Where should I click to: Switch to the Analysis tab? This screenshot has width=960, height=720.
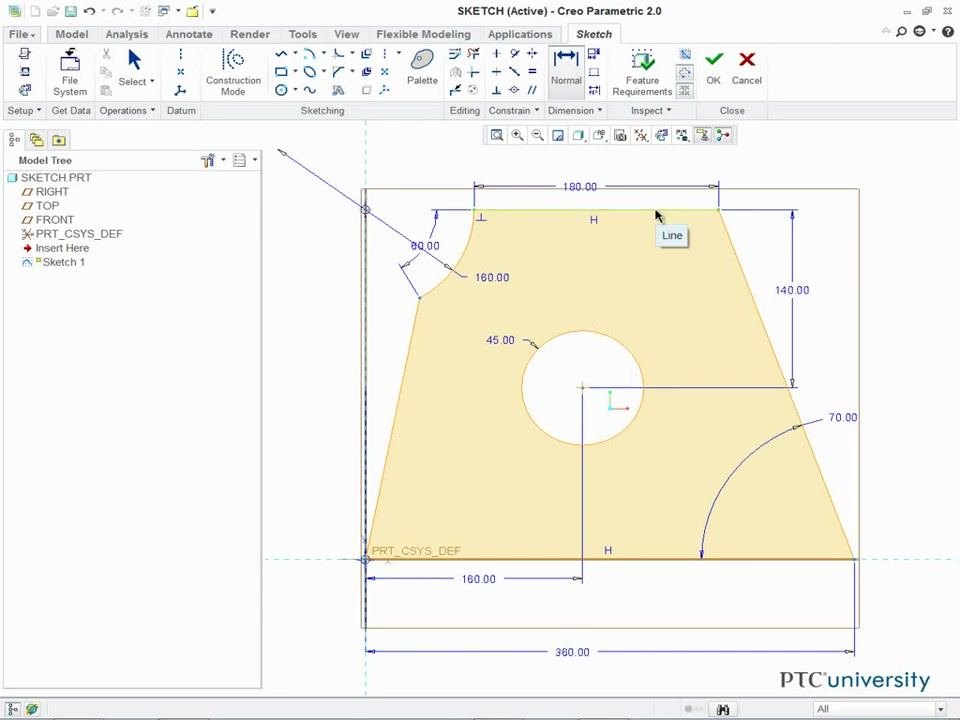(127, 34)
